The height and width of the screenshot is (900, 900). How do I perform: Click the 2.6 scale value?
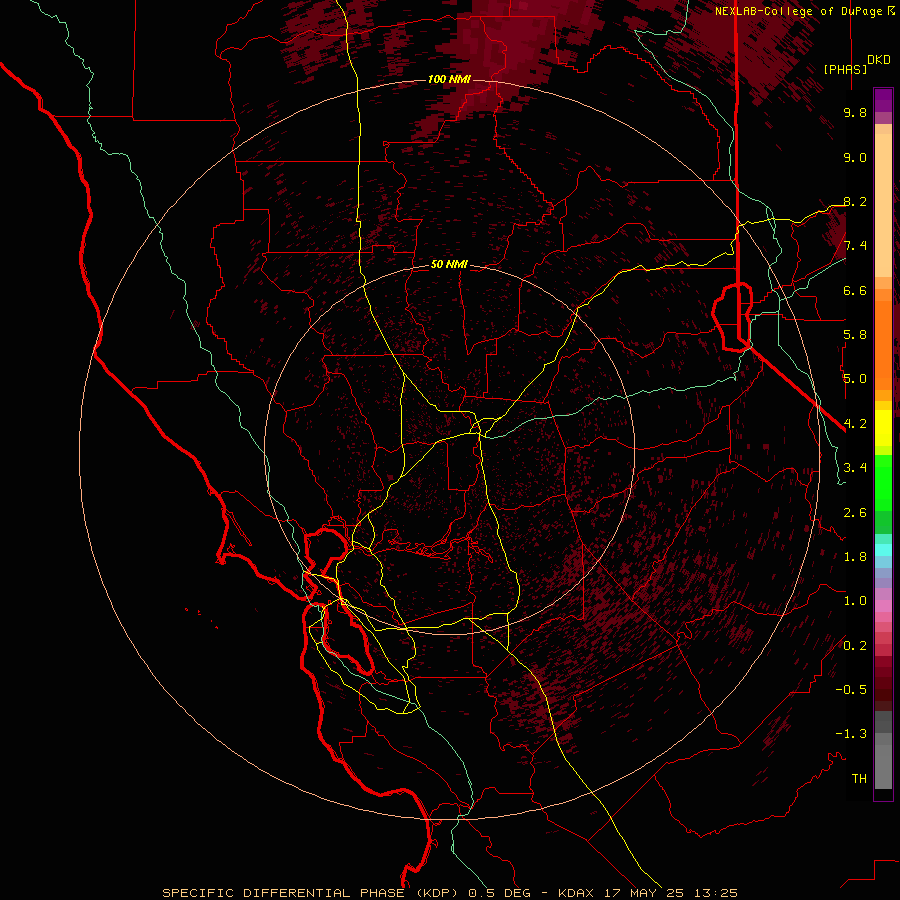tap(855, 513)
